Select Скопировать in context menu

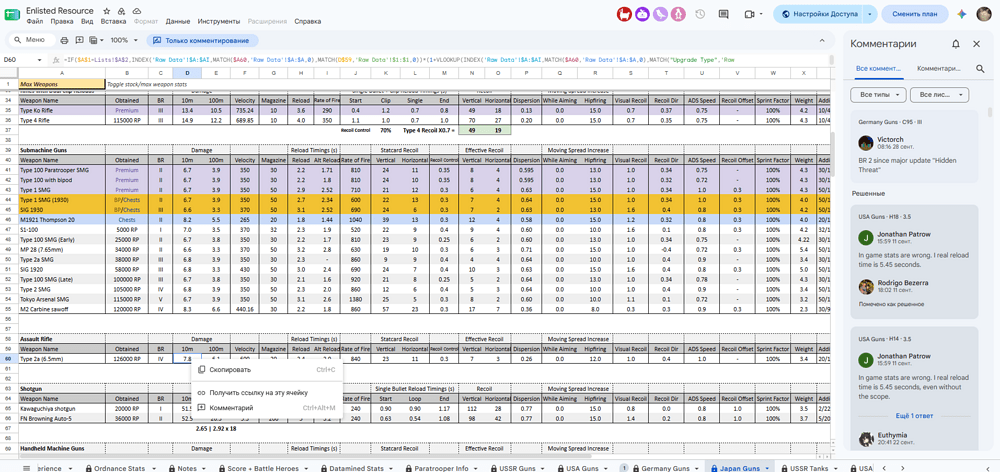tap(267, 369)
